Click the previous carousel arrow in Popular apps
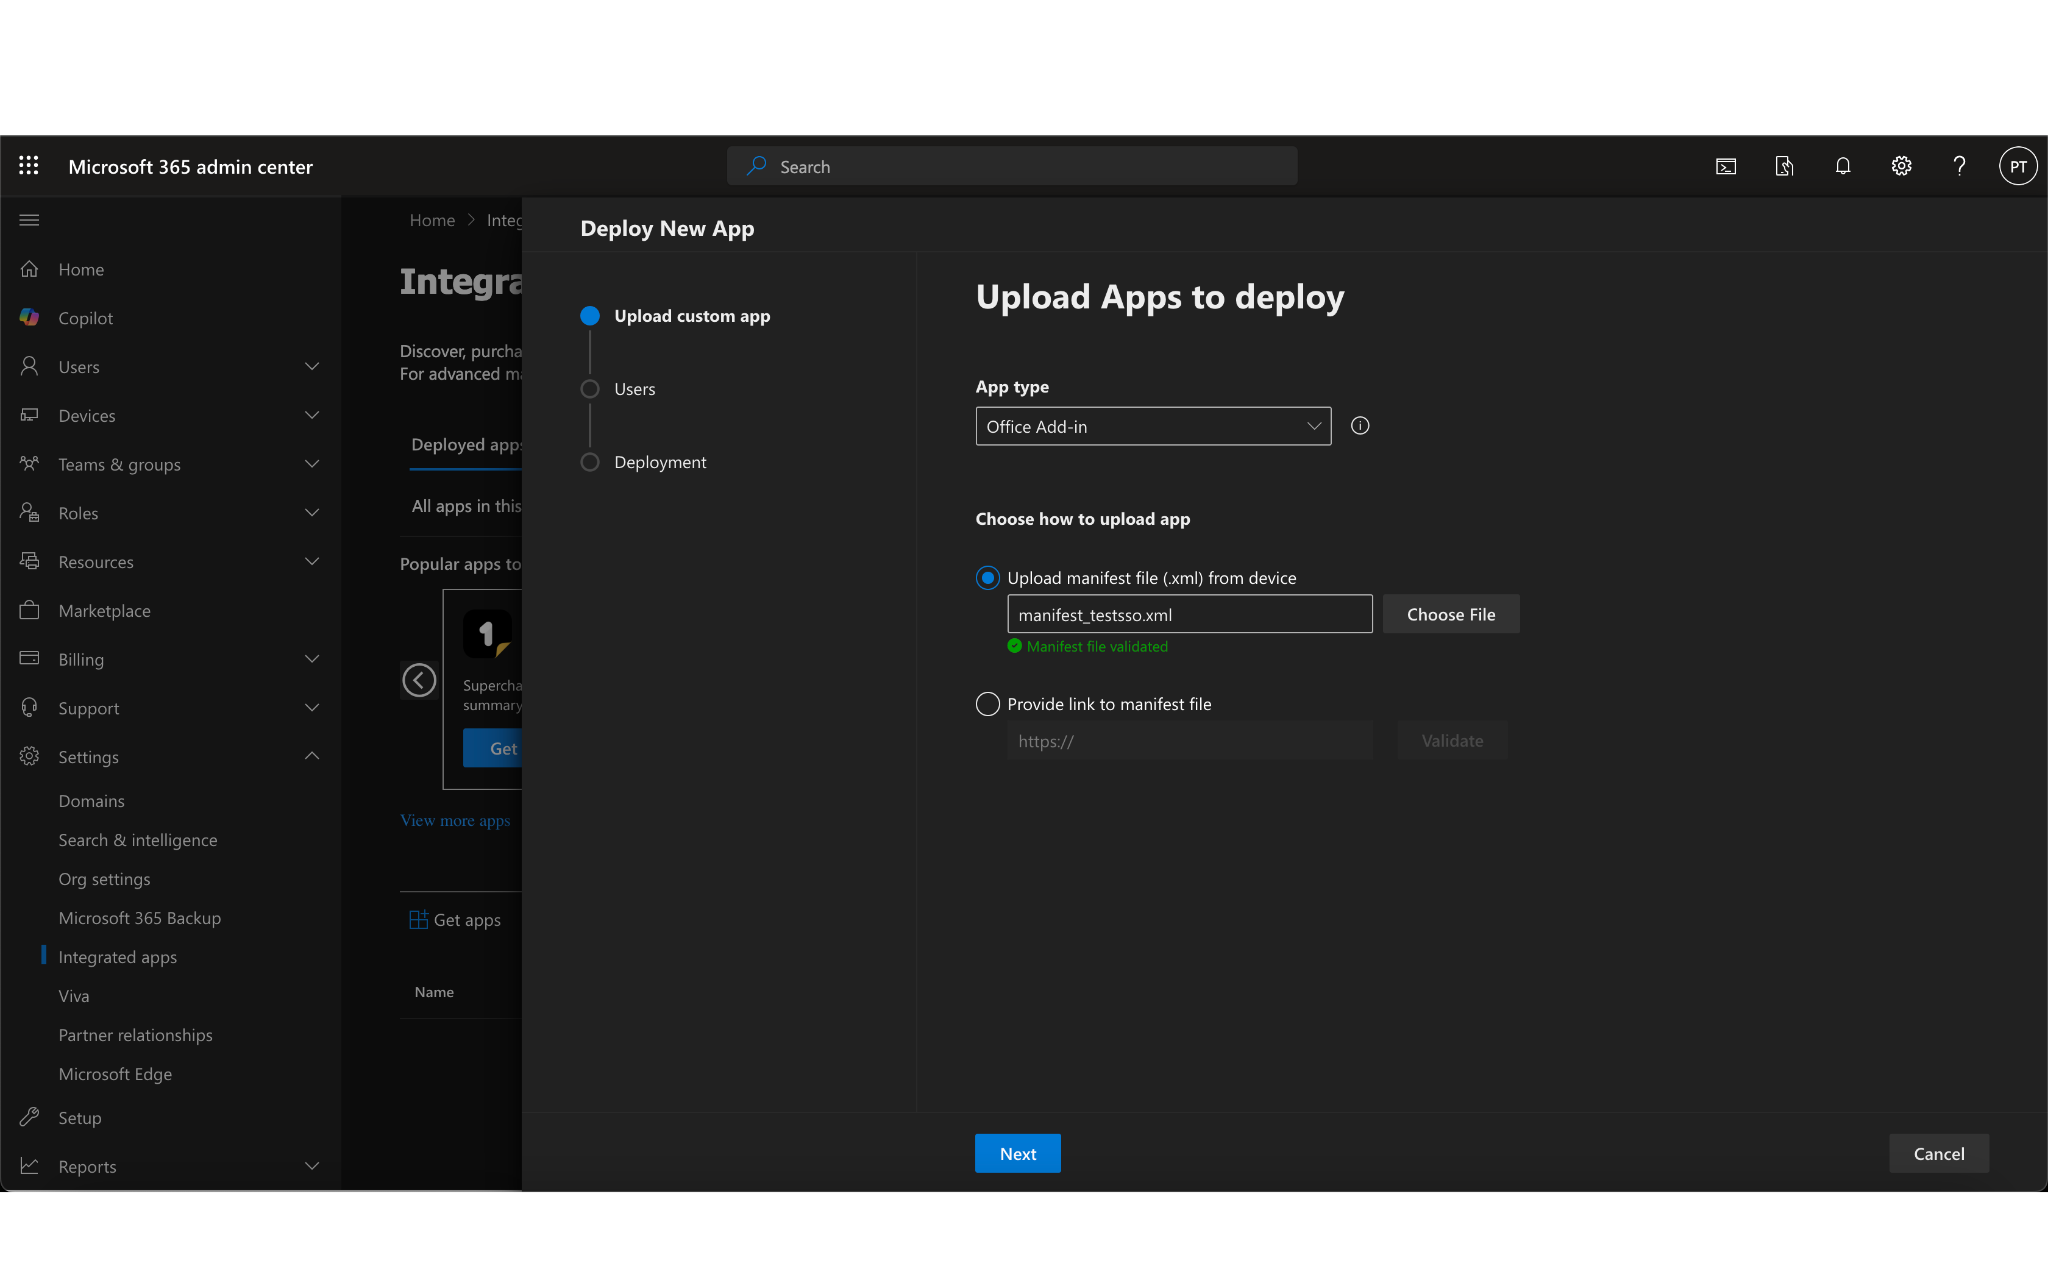This screenshot has width=2048, height=1280. [x=419, y=680]
